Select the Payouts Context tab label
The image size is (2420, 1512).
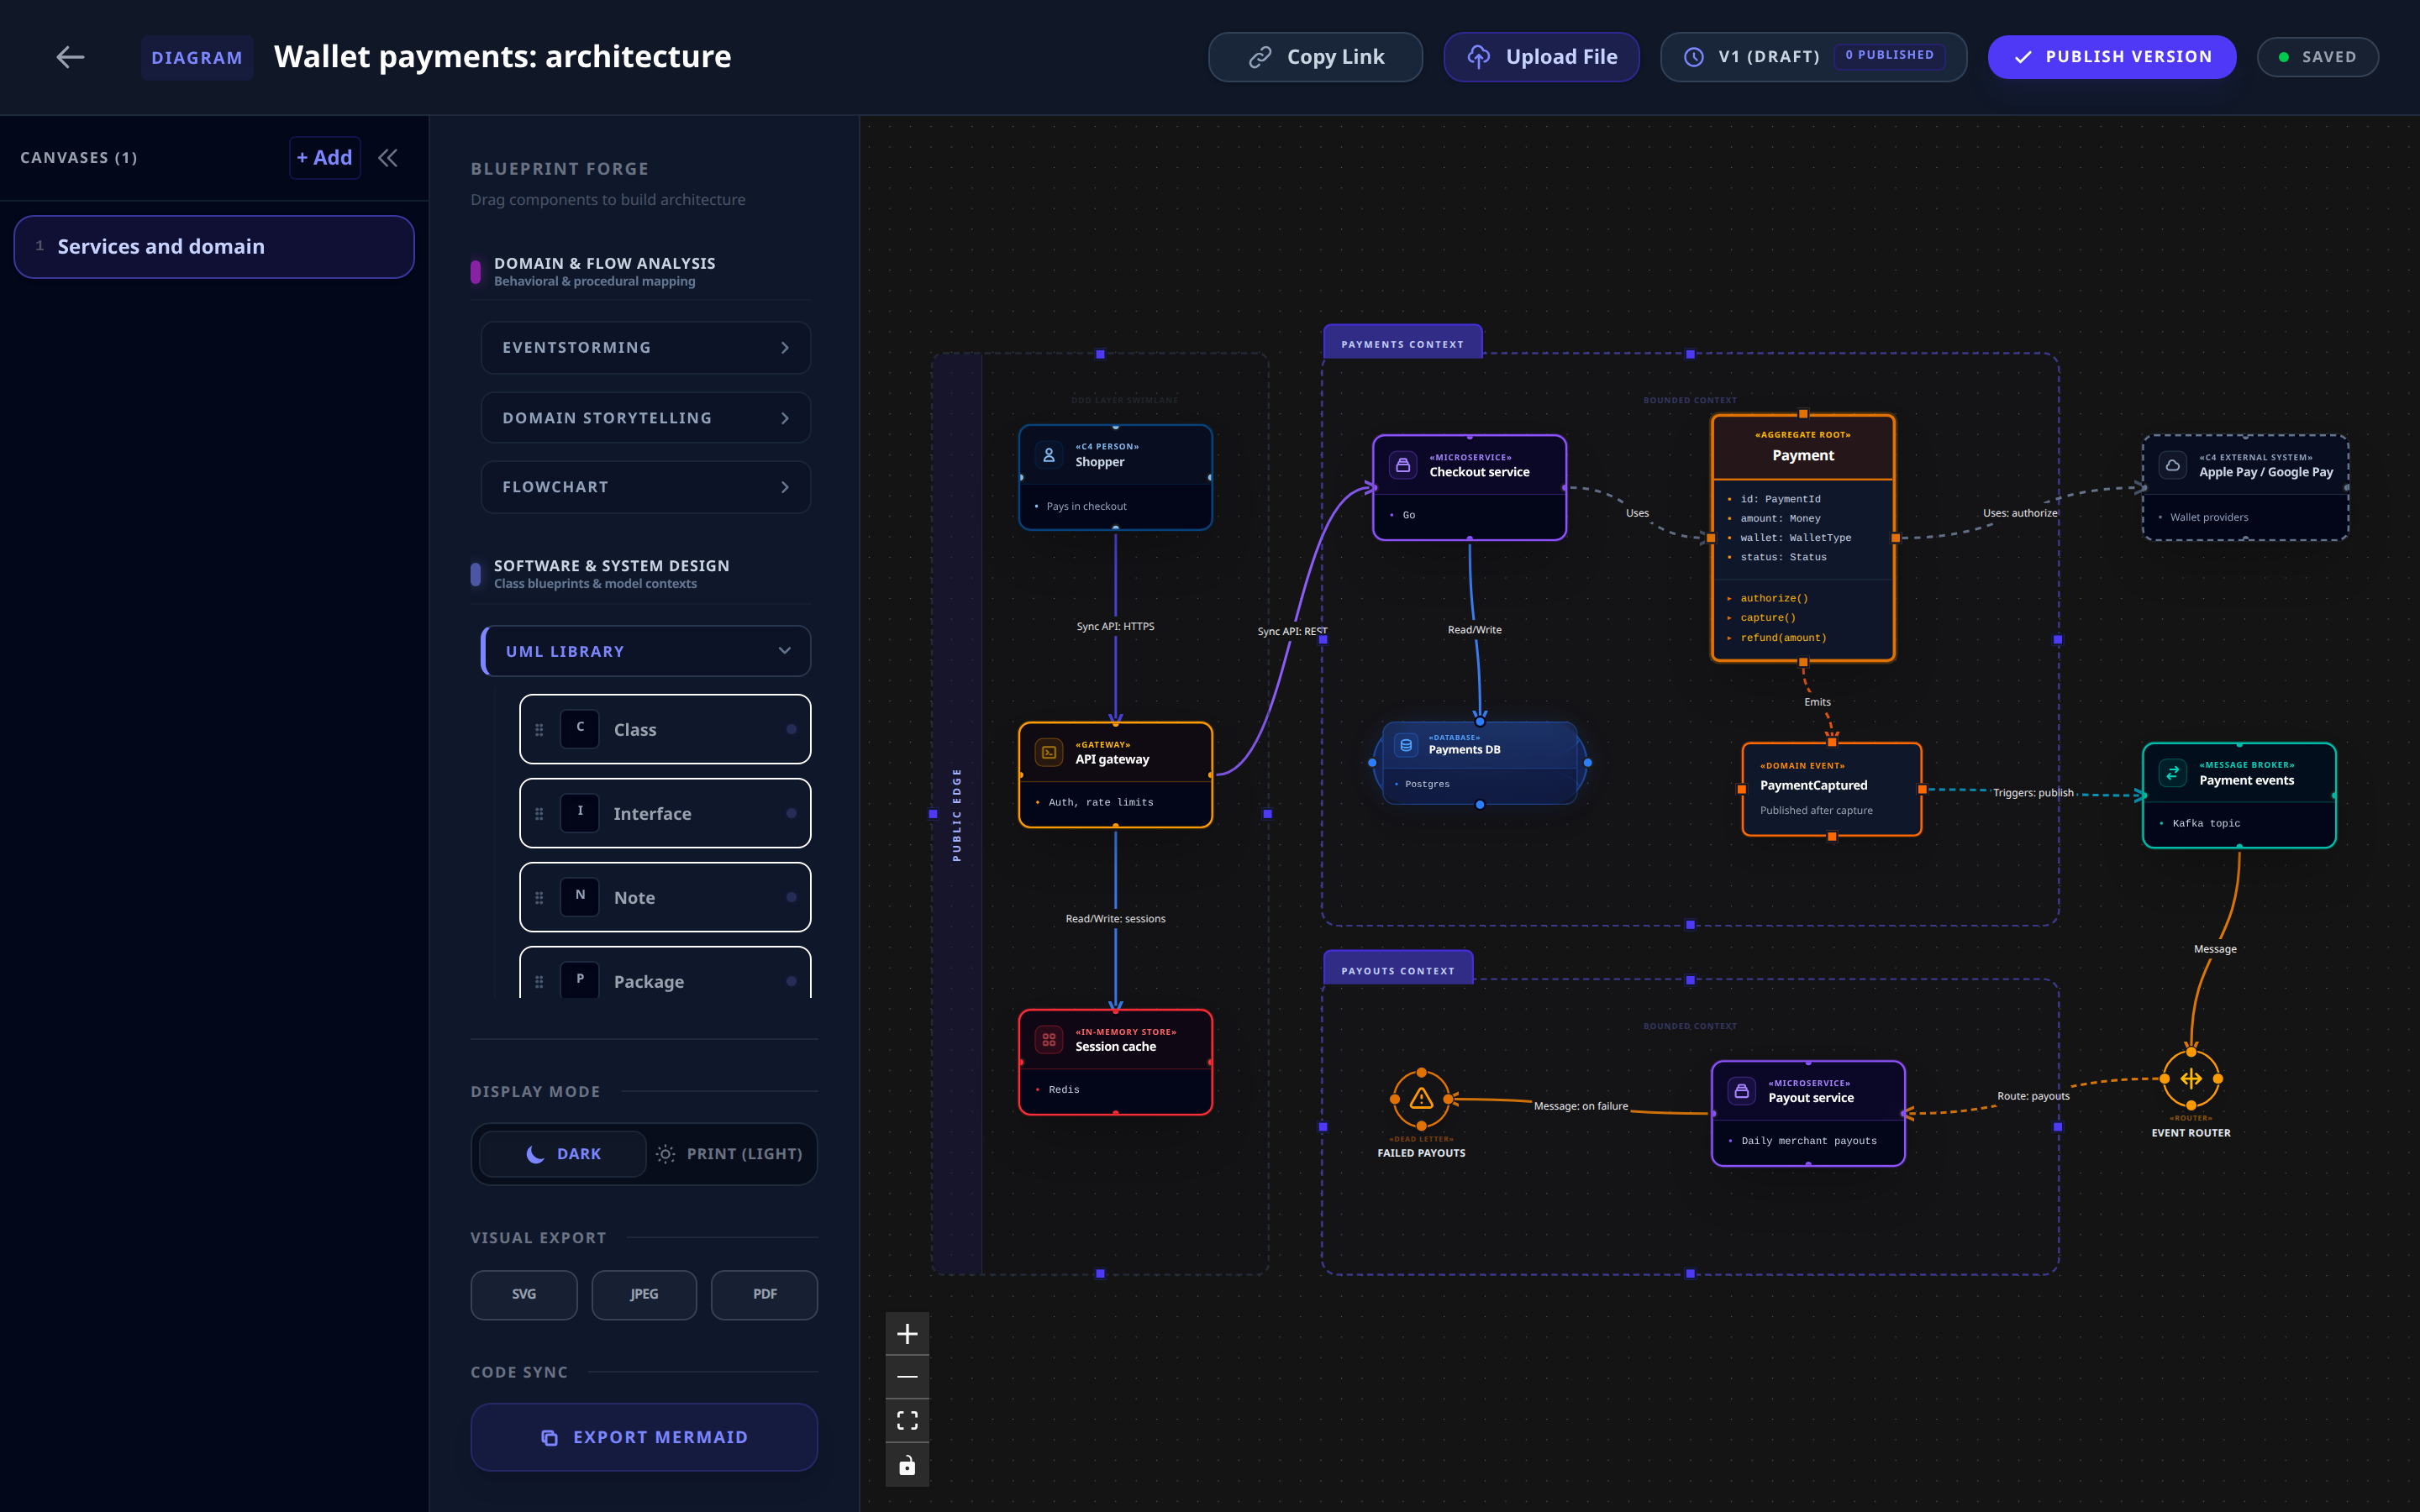pyautogui.click(x=1397, y=969)
